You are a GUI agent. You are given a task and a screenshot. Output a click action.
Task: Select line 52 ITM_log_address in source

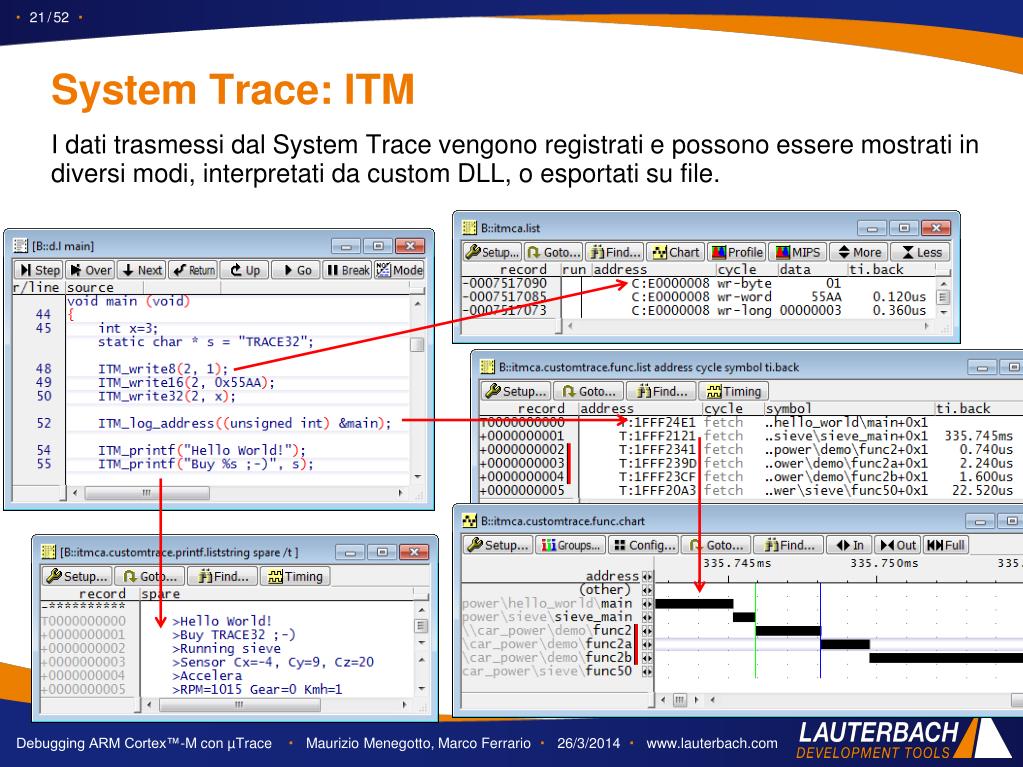[x=245, y=423]
